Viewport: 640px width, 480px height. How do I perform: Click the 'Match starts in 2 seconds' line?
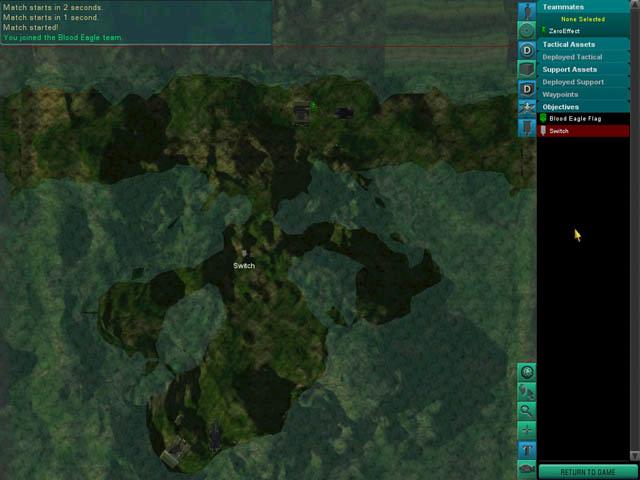click(53, 7)
